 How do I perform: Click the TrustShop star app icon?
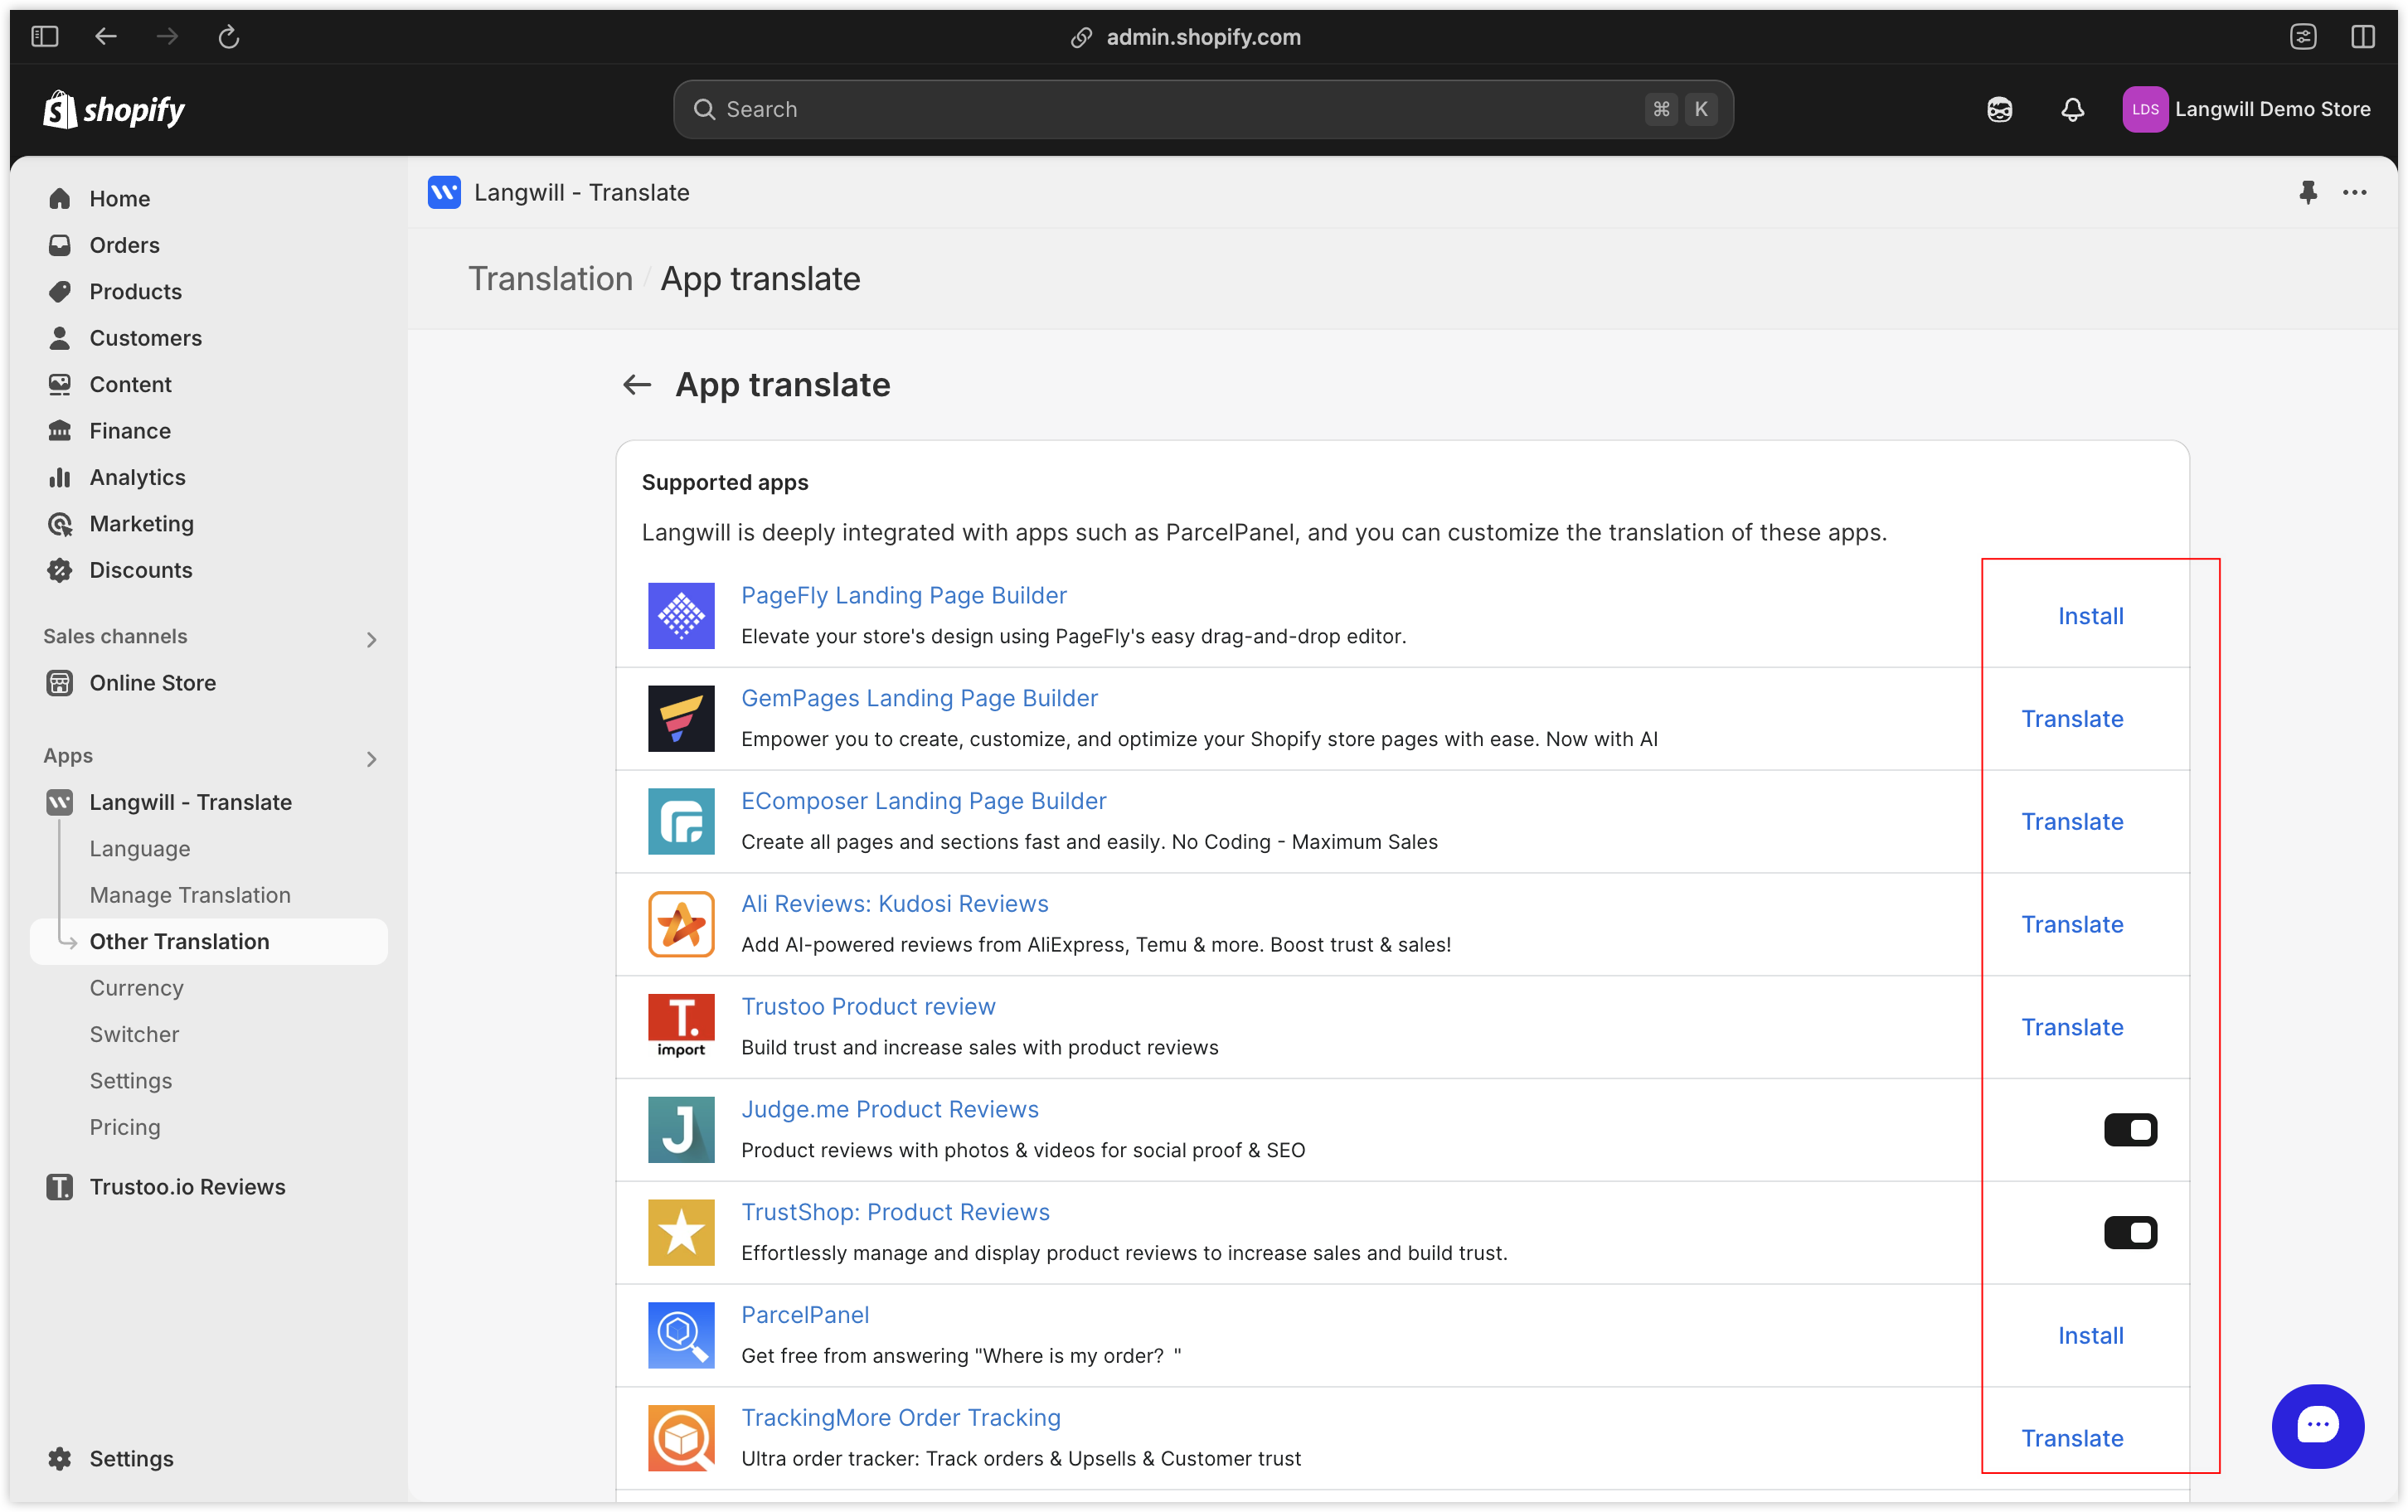click(x=681, y=1232)
